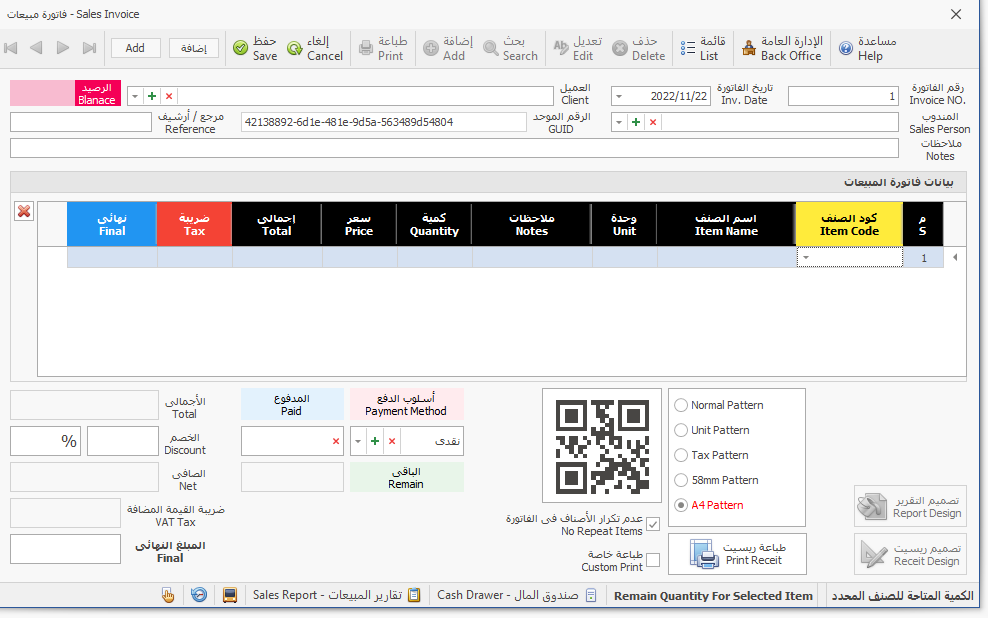This screenshot has width=988, height=618.
Task: Save the invoice with the green check
Action: point(255,48)
